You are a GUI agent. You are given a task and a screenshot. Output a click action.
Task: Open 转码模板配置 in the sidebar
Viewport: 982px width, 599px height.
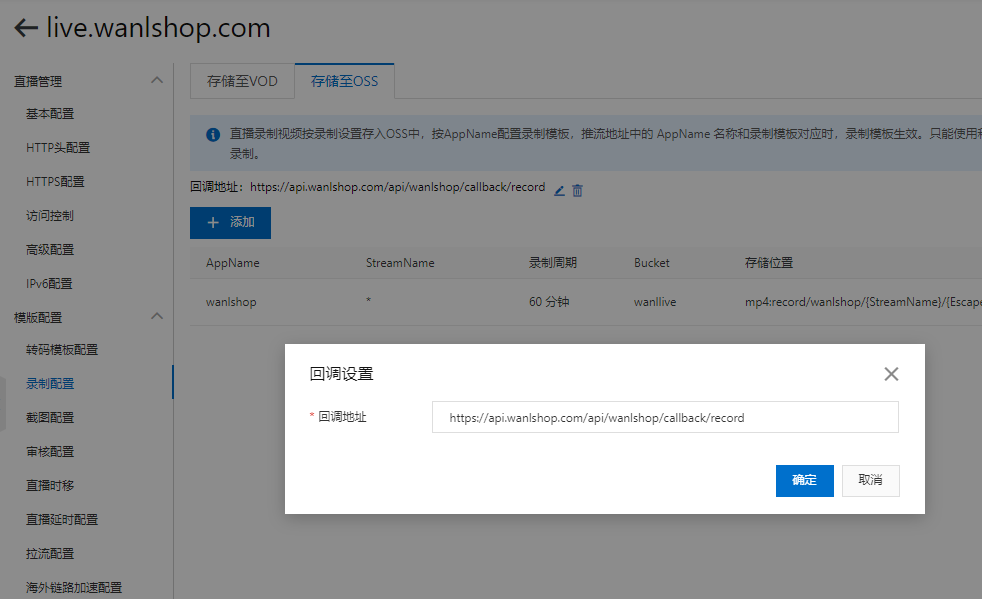click(62, 350)
